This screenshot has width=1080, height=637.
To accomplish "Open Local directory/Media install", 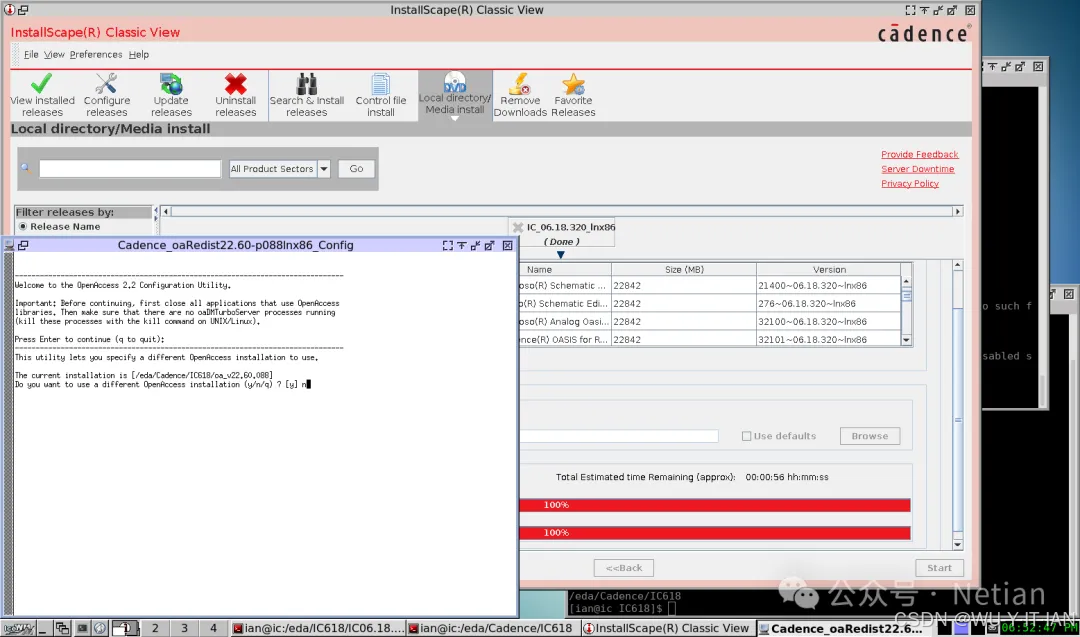I will click(455, 95).
